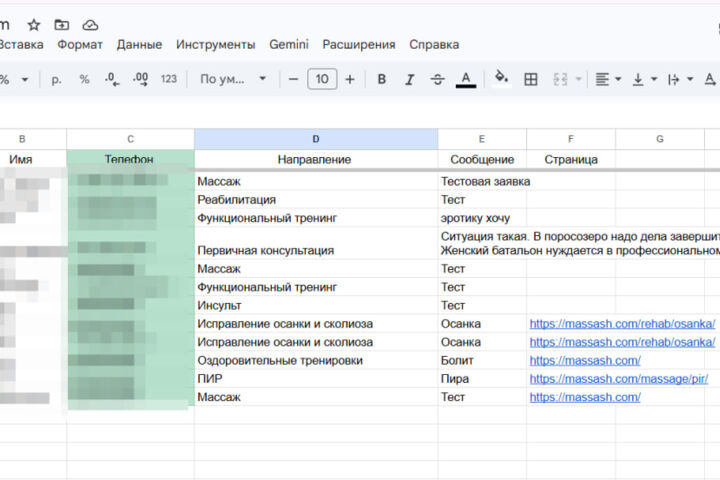Screen dimensions: 720x480
Task: Select the Болит cell
Action: [x=482, y=361]
